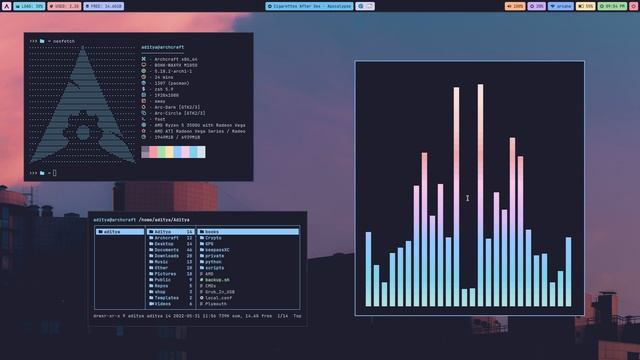Screen dimensions: 640x360
Task: Click the volume 100% indicator
Action: click(515, 6)
